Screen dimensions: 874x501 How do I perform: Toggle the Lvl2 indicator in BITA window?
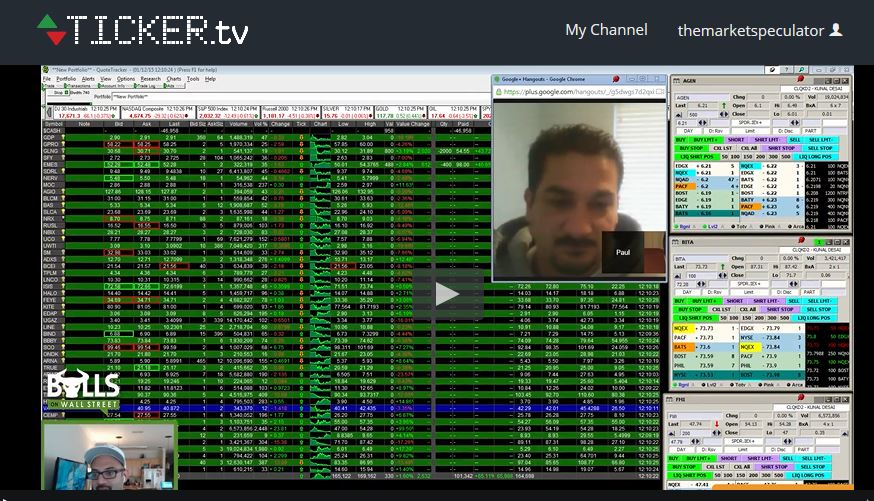tap(709, 385)
